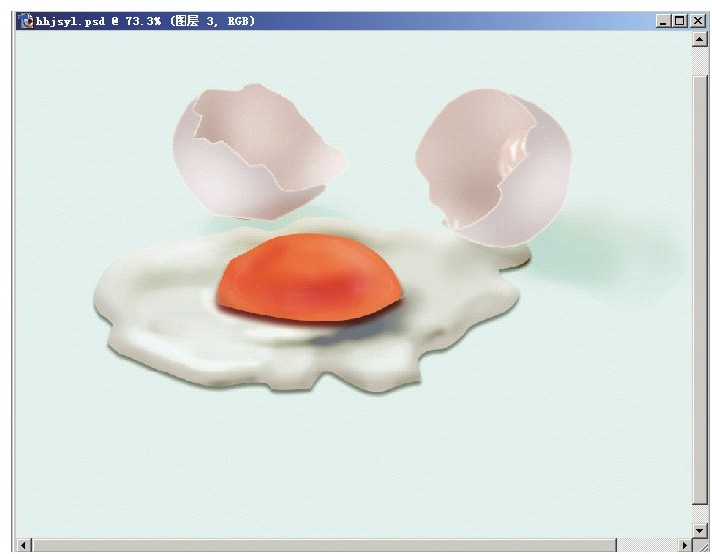This screenshot has width=712, height=554.
Task: Click the right broken eggshell in canvas
Action: point(494,167)
